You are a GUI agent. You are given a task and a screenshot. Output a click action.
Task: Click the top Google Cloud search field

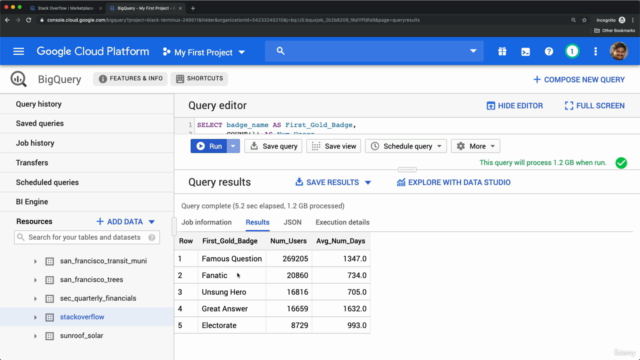click(x=374, y=51)
